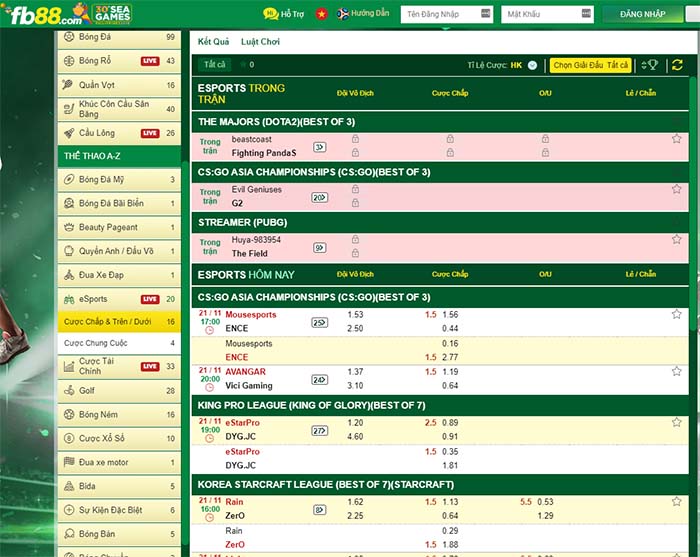700x557 pixels.
Task: Open the Tỉ Lệ Cược HK odds dropdown
Action: (532, 65)
